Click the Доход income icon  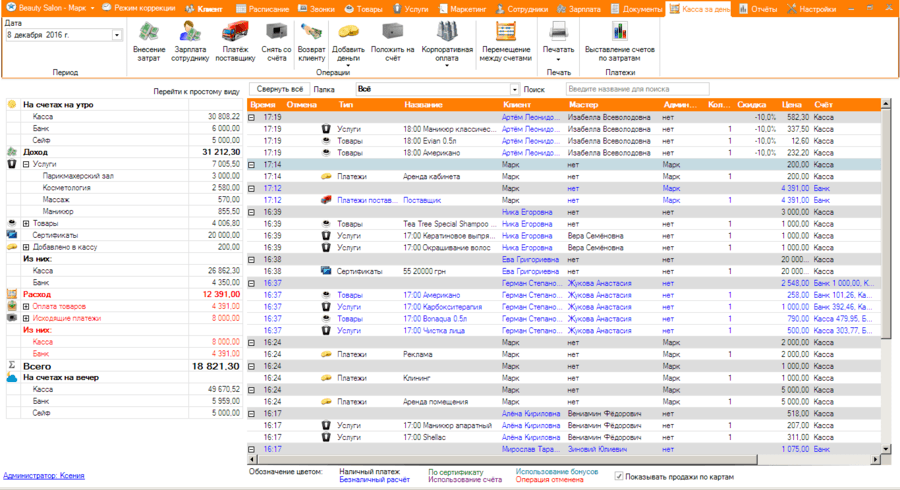[11, 152]
